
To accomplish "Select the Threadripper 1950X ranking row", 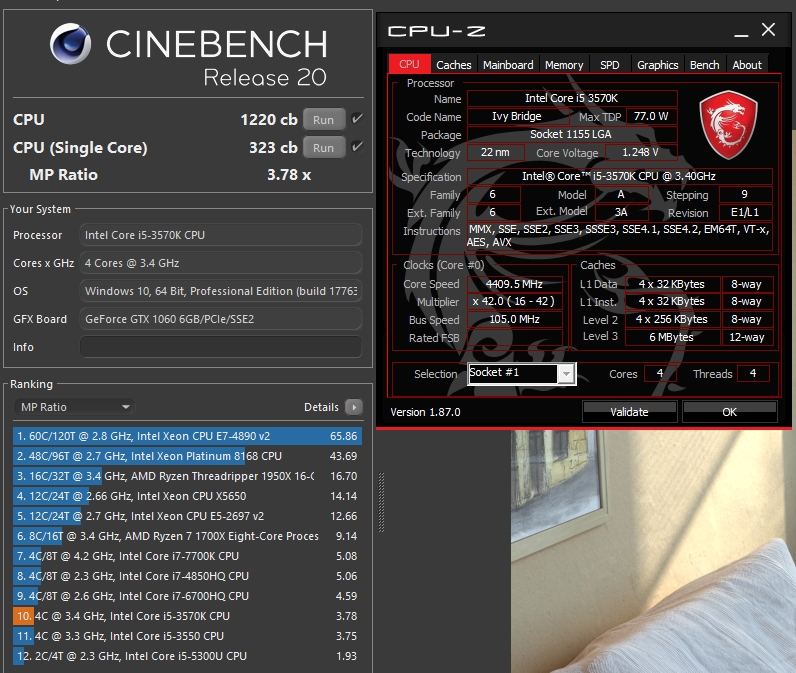I will pos(187,476).
